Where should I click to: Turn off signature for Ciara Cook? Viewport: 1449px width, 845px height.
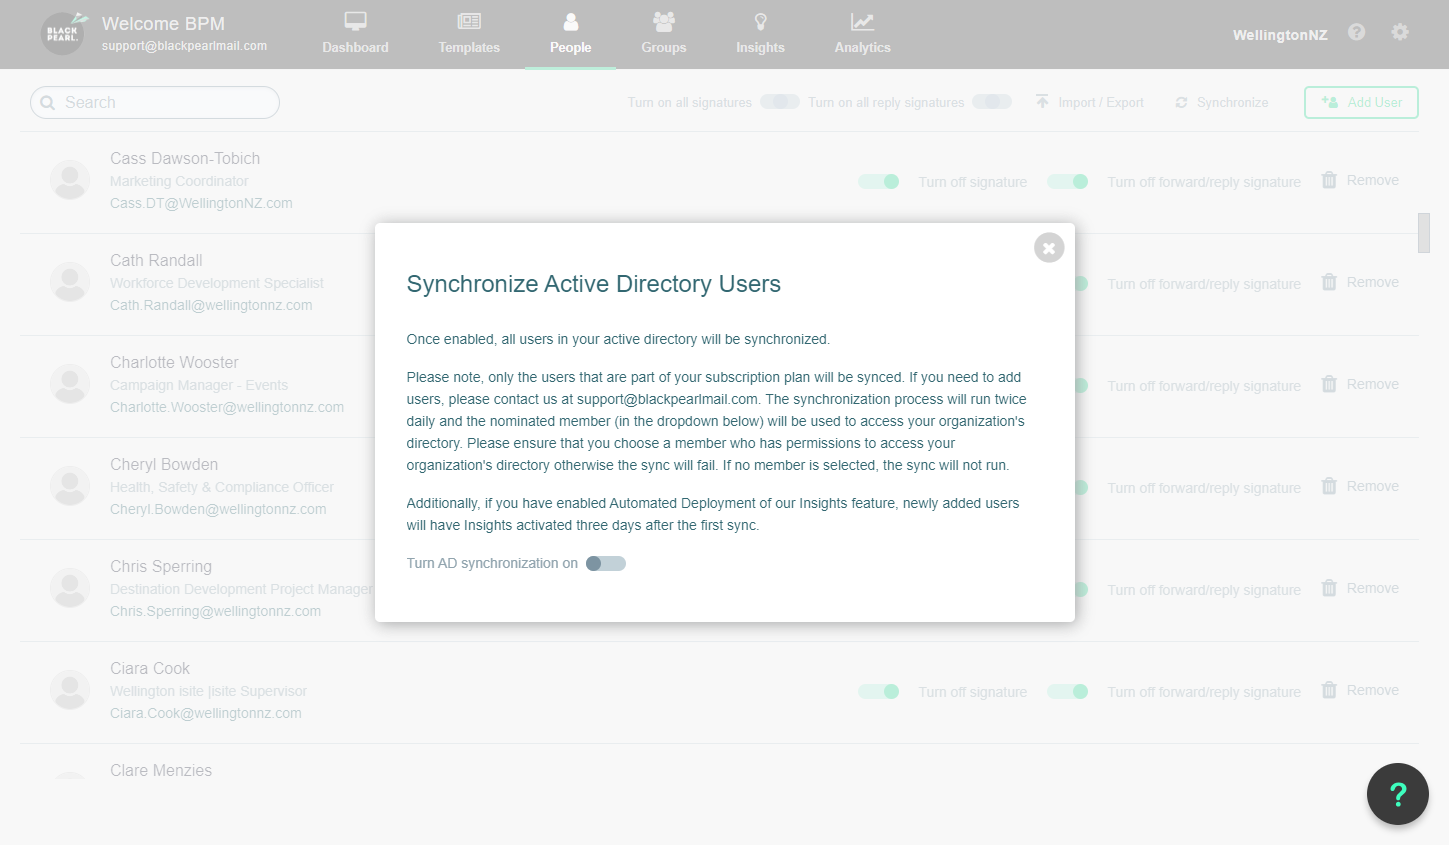[878, 691]
